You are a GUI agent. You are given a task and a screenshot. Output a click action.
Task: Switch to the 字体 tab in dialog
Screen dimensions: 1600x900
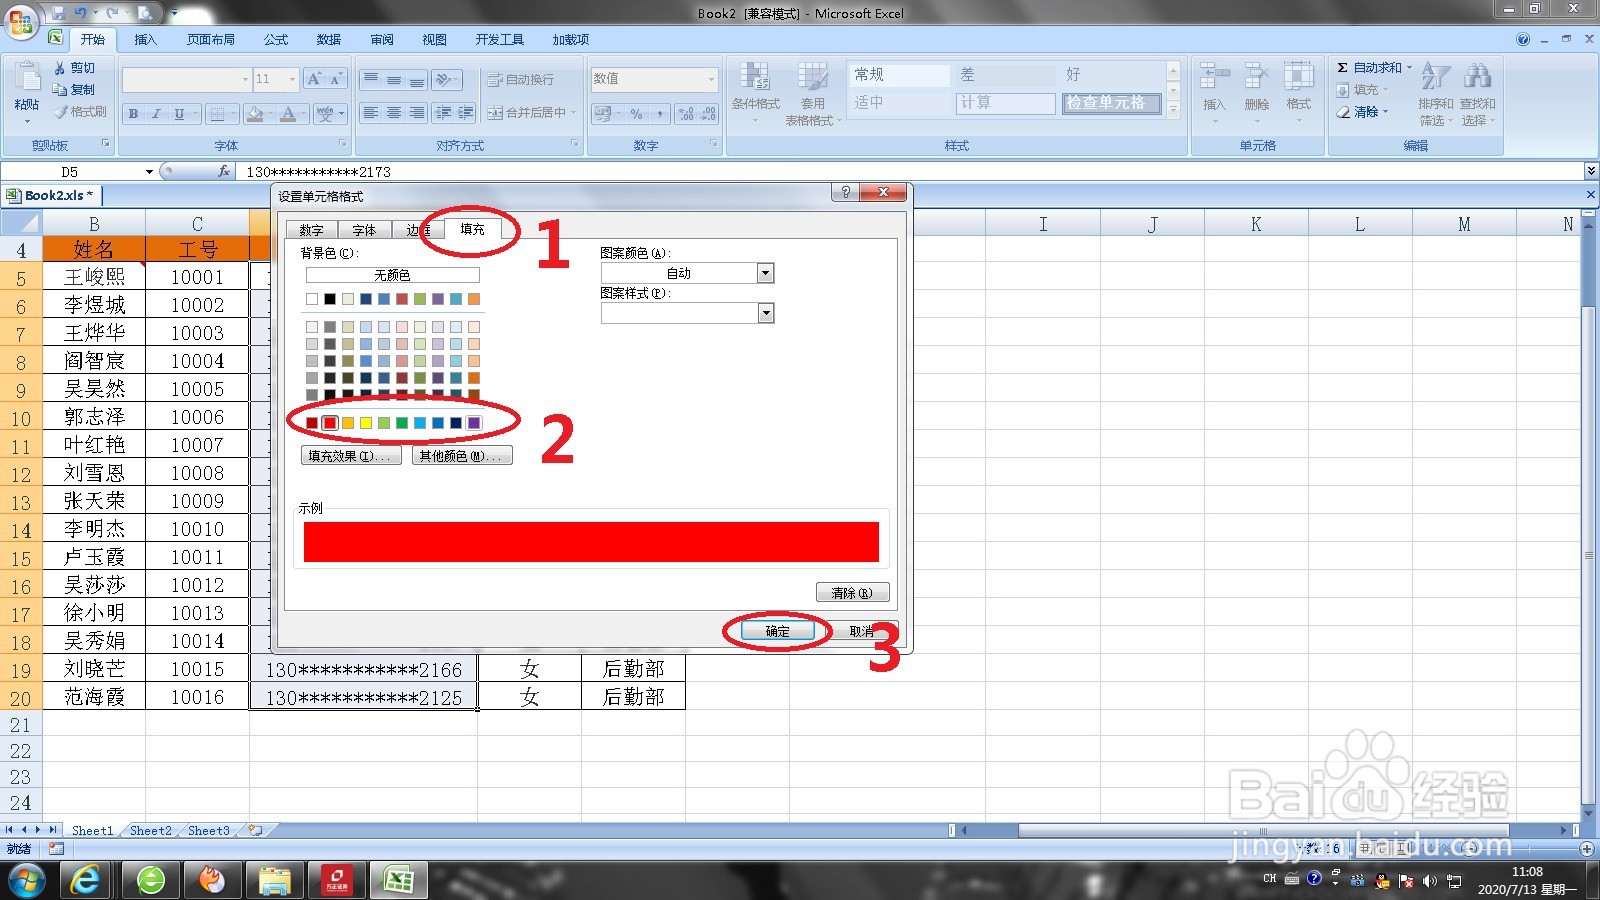364,230
